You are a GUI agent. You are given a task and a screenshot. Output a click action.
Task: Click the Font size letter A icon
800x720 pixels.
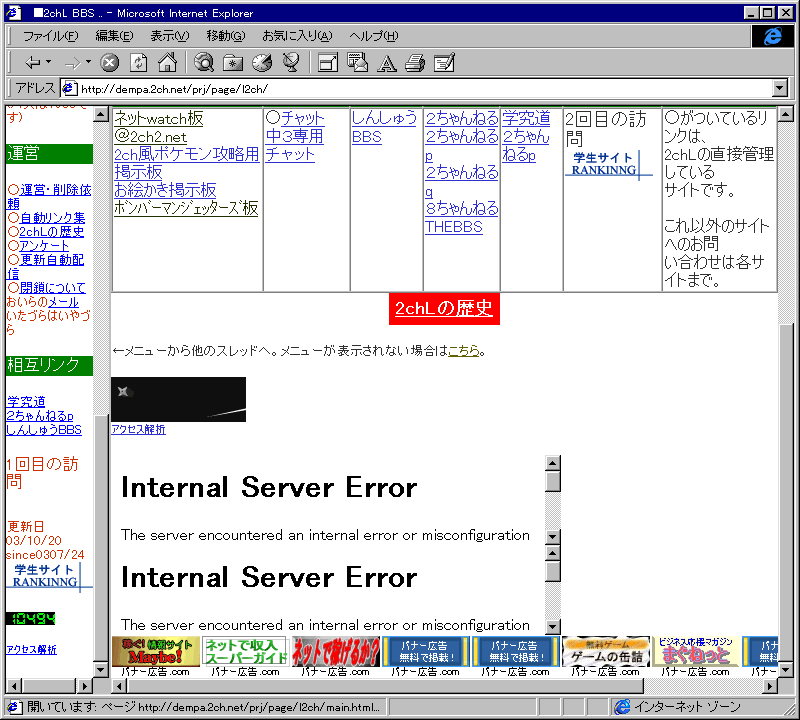pos(386,63)
